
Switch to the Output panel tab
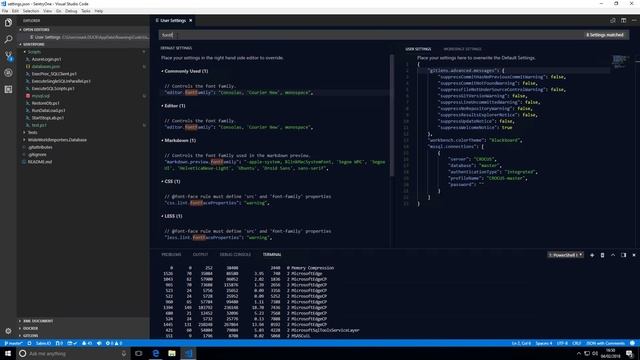(200, 255)
